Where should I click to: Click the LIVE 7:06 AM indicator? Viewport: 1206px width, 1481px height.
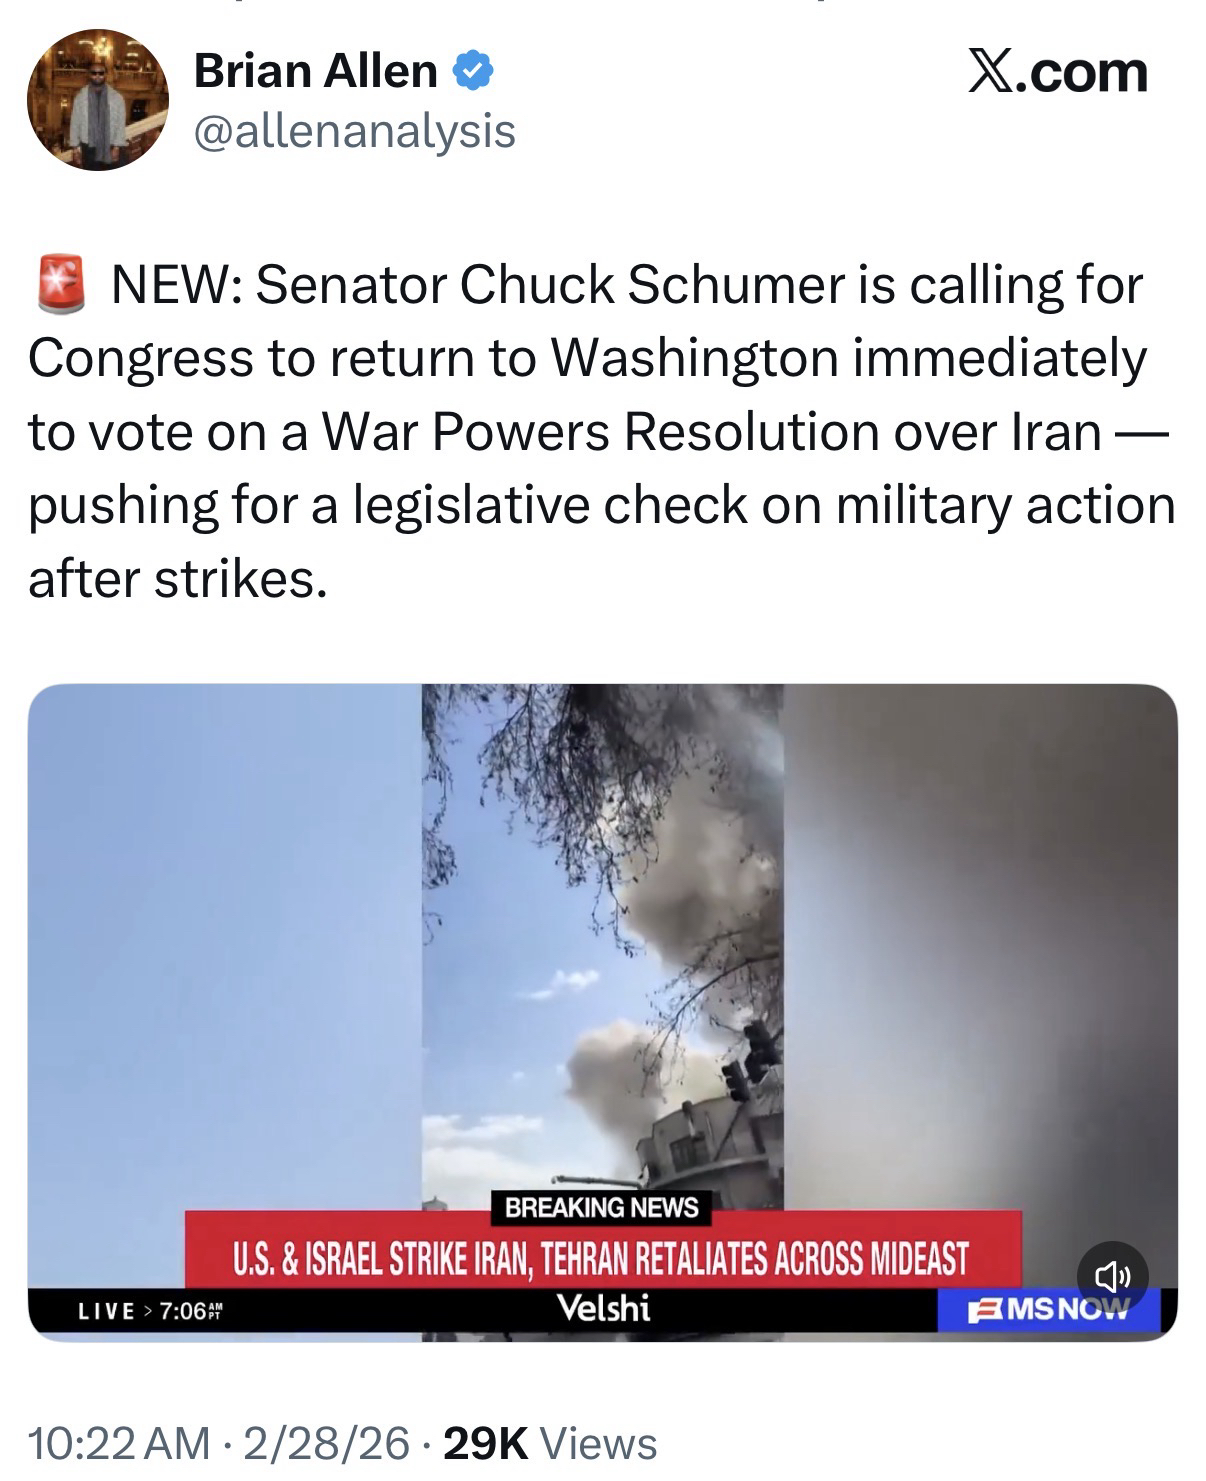(152, 1311)
